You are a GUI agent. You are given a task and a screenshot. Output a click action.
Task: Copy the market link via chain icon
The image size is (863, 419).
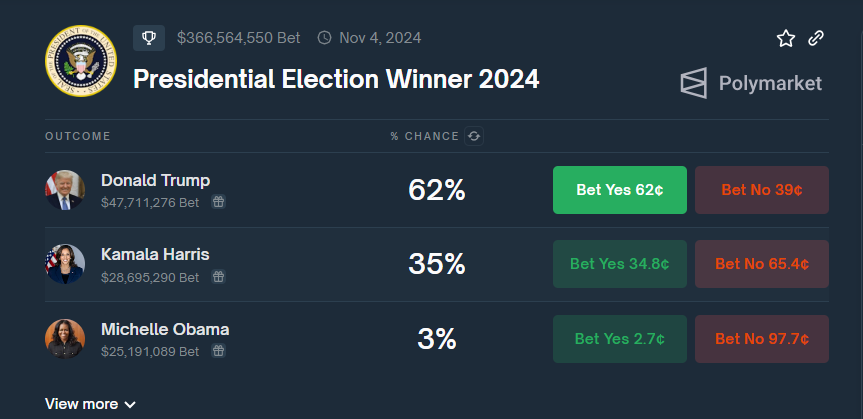(816, 38)
